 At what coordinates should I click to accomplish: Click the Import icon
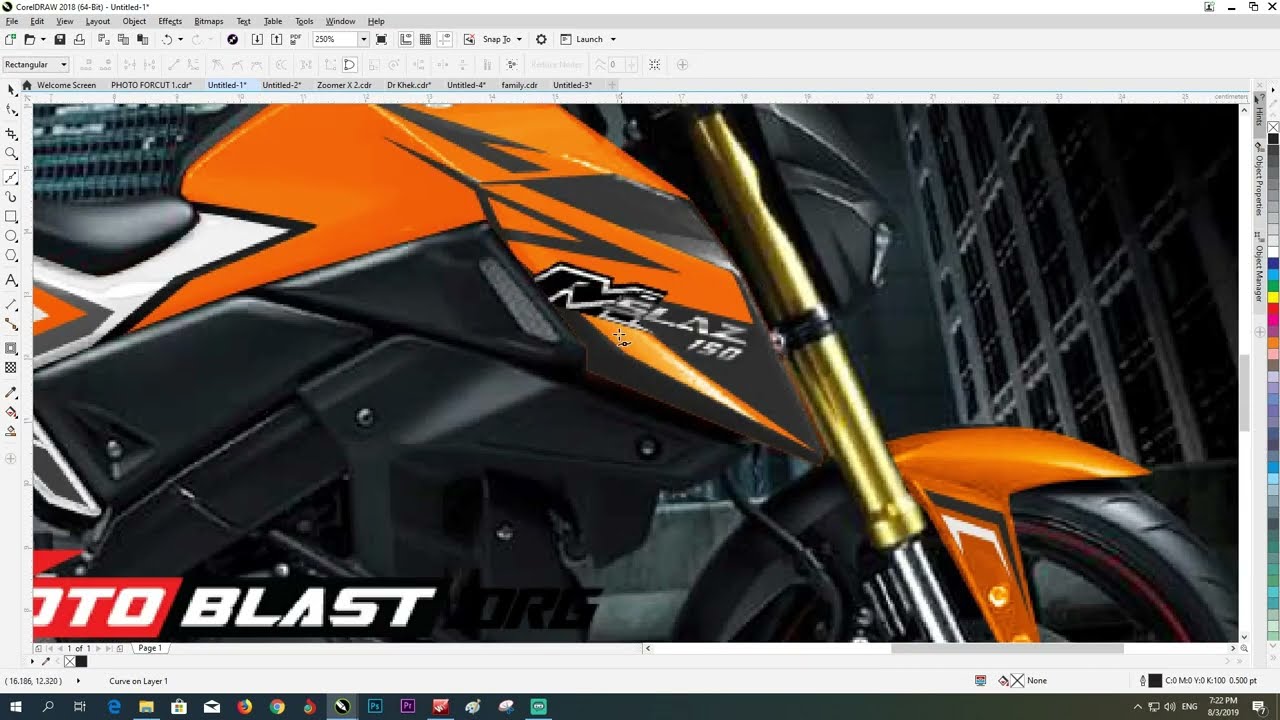[x=257, y=39]
